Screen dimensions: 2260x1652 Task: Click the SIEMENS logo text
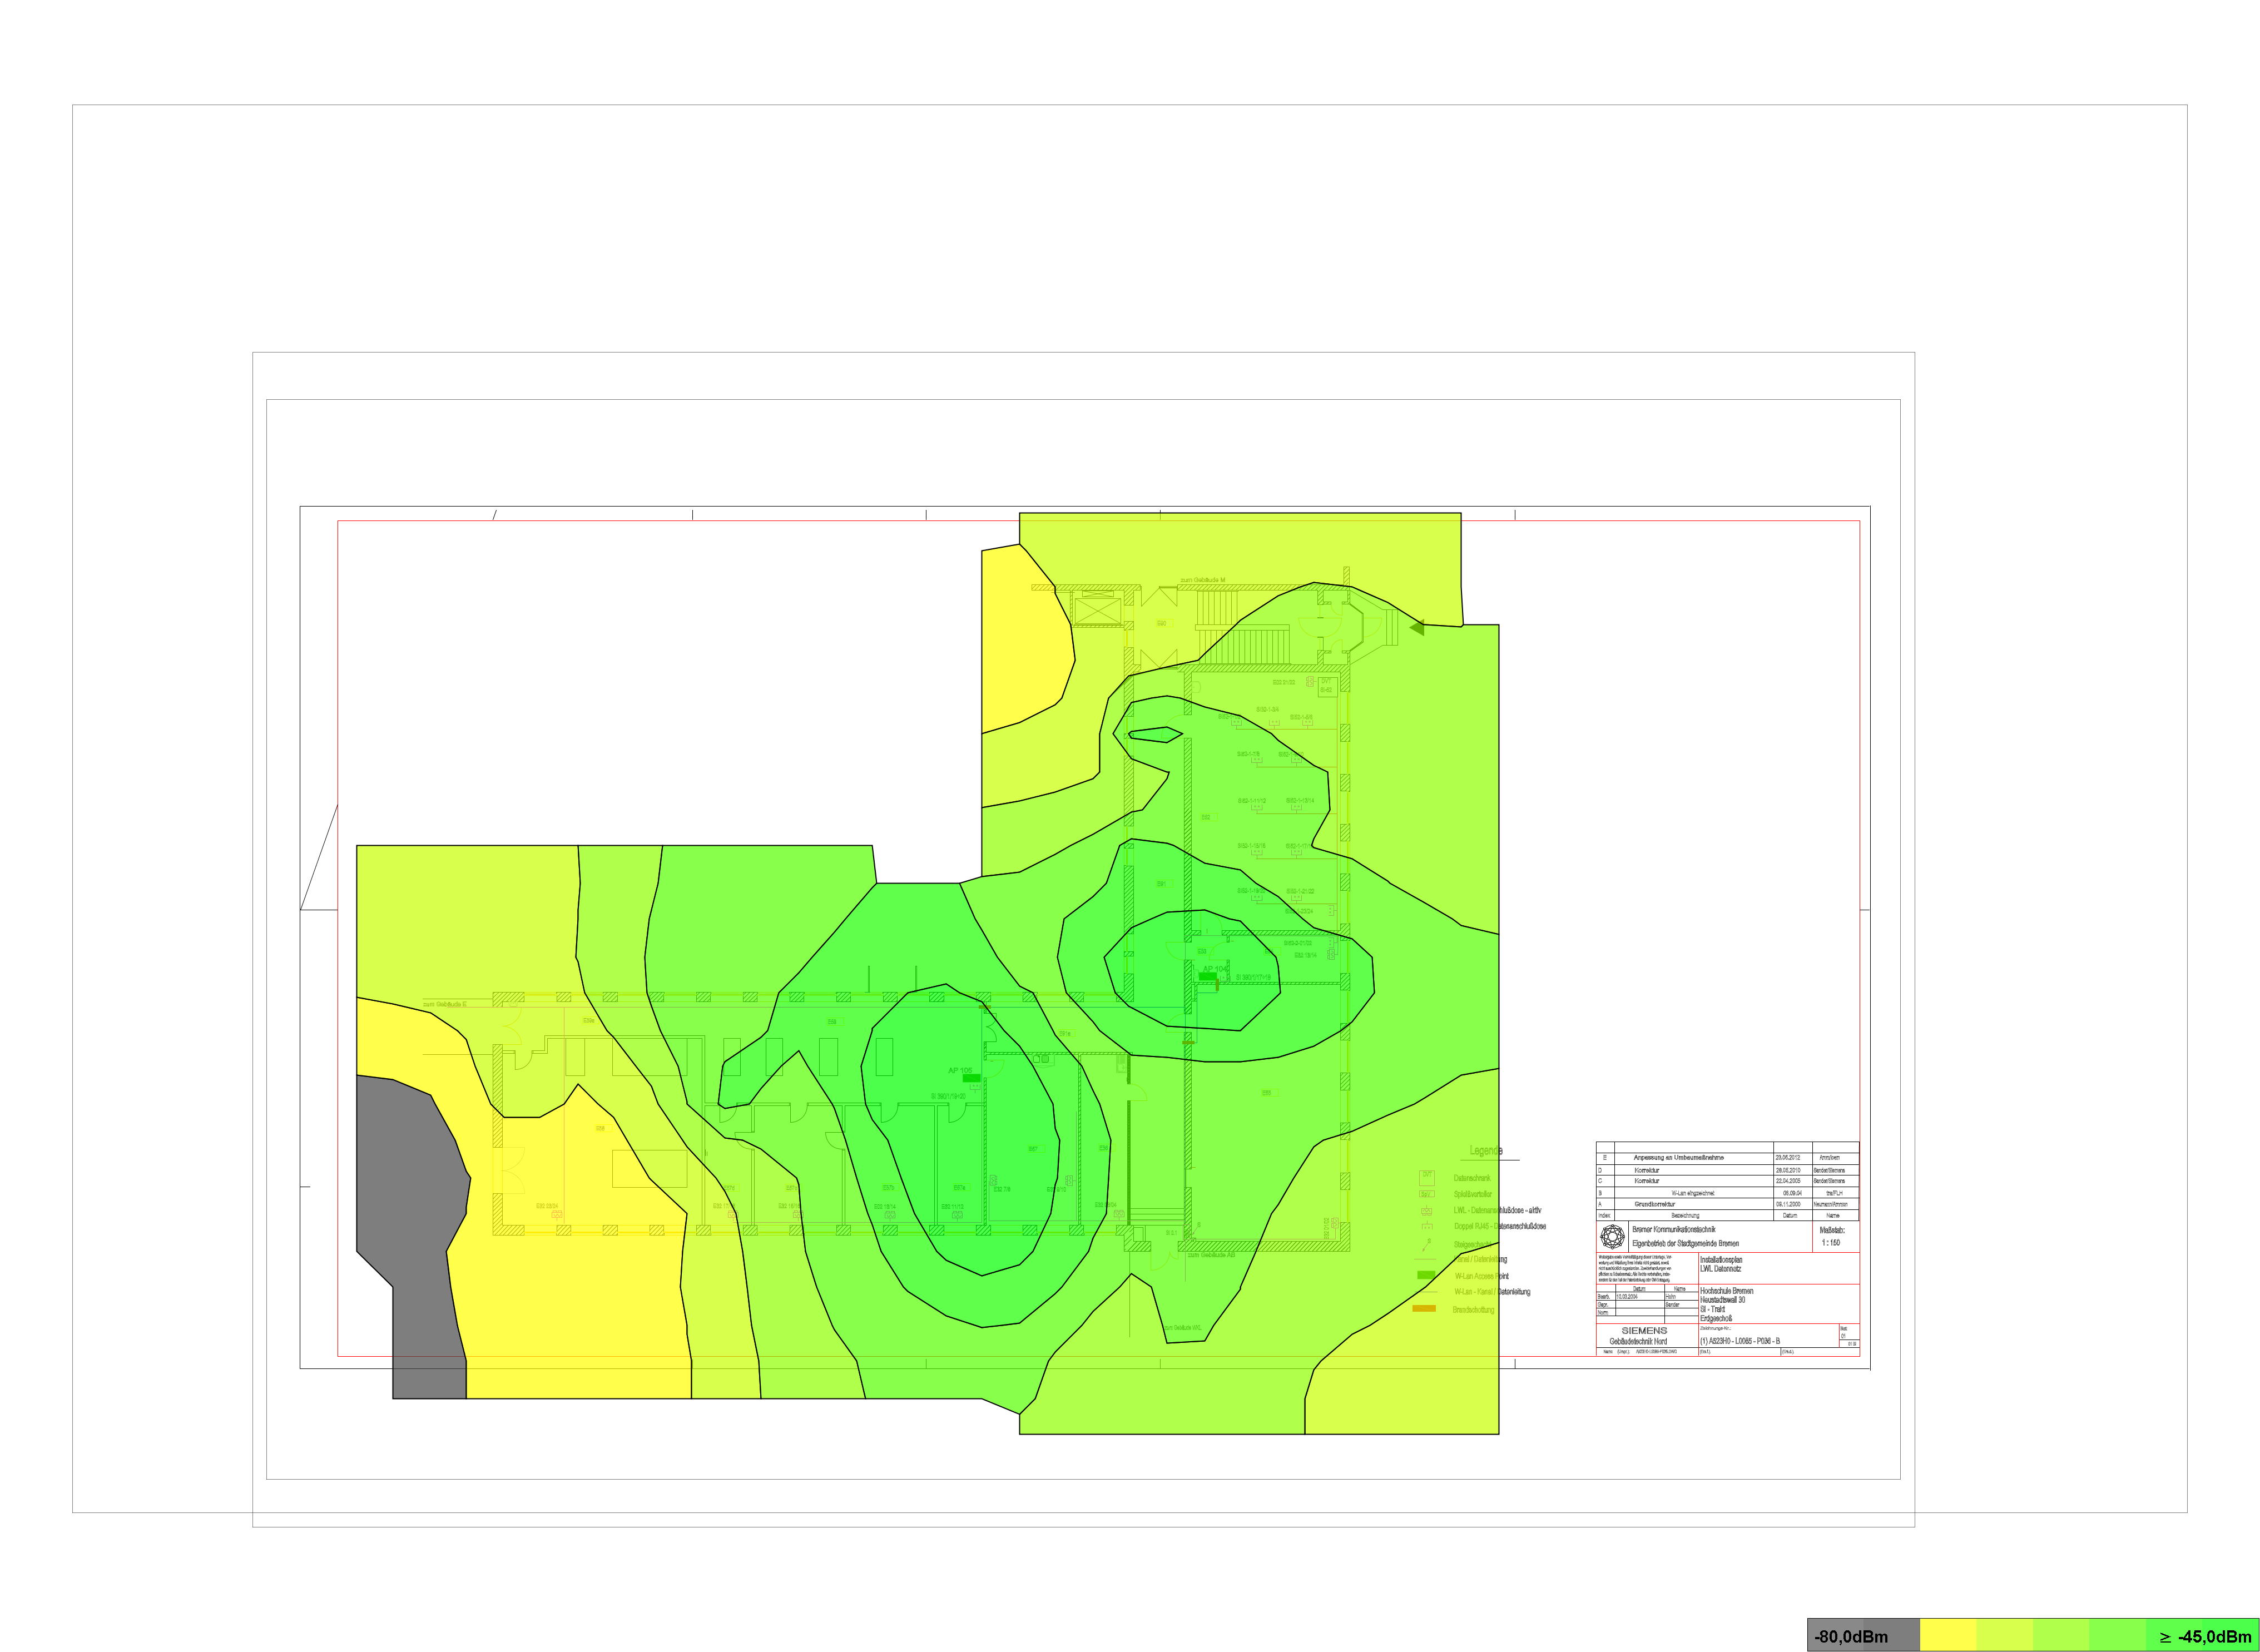(x=1644, y=1330)
